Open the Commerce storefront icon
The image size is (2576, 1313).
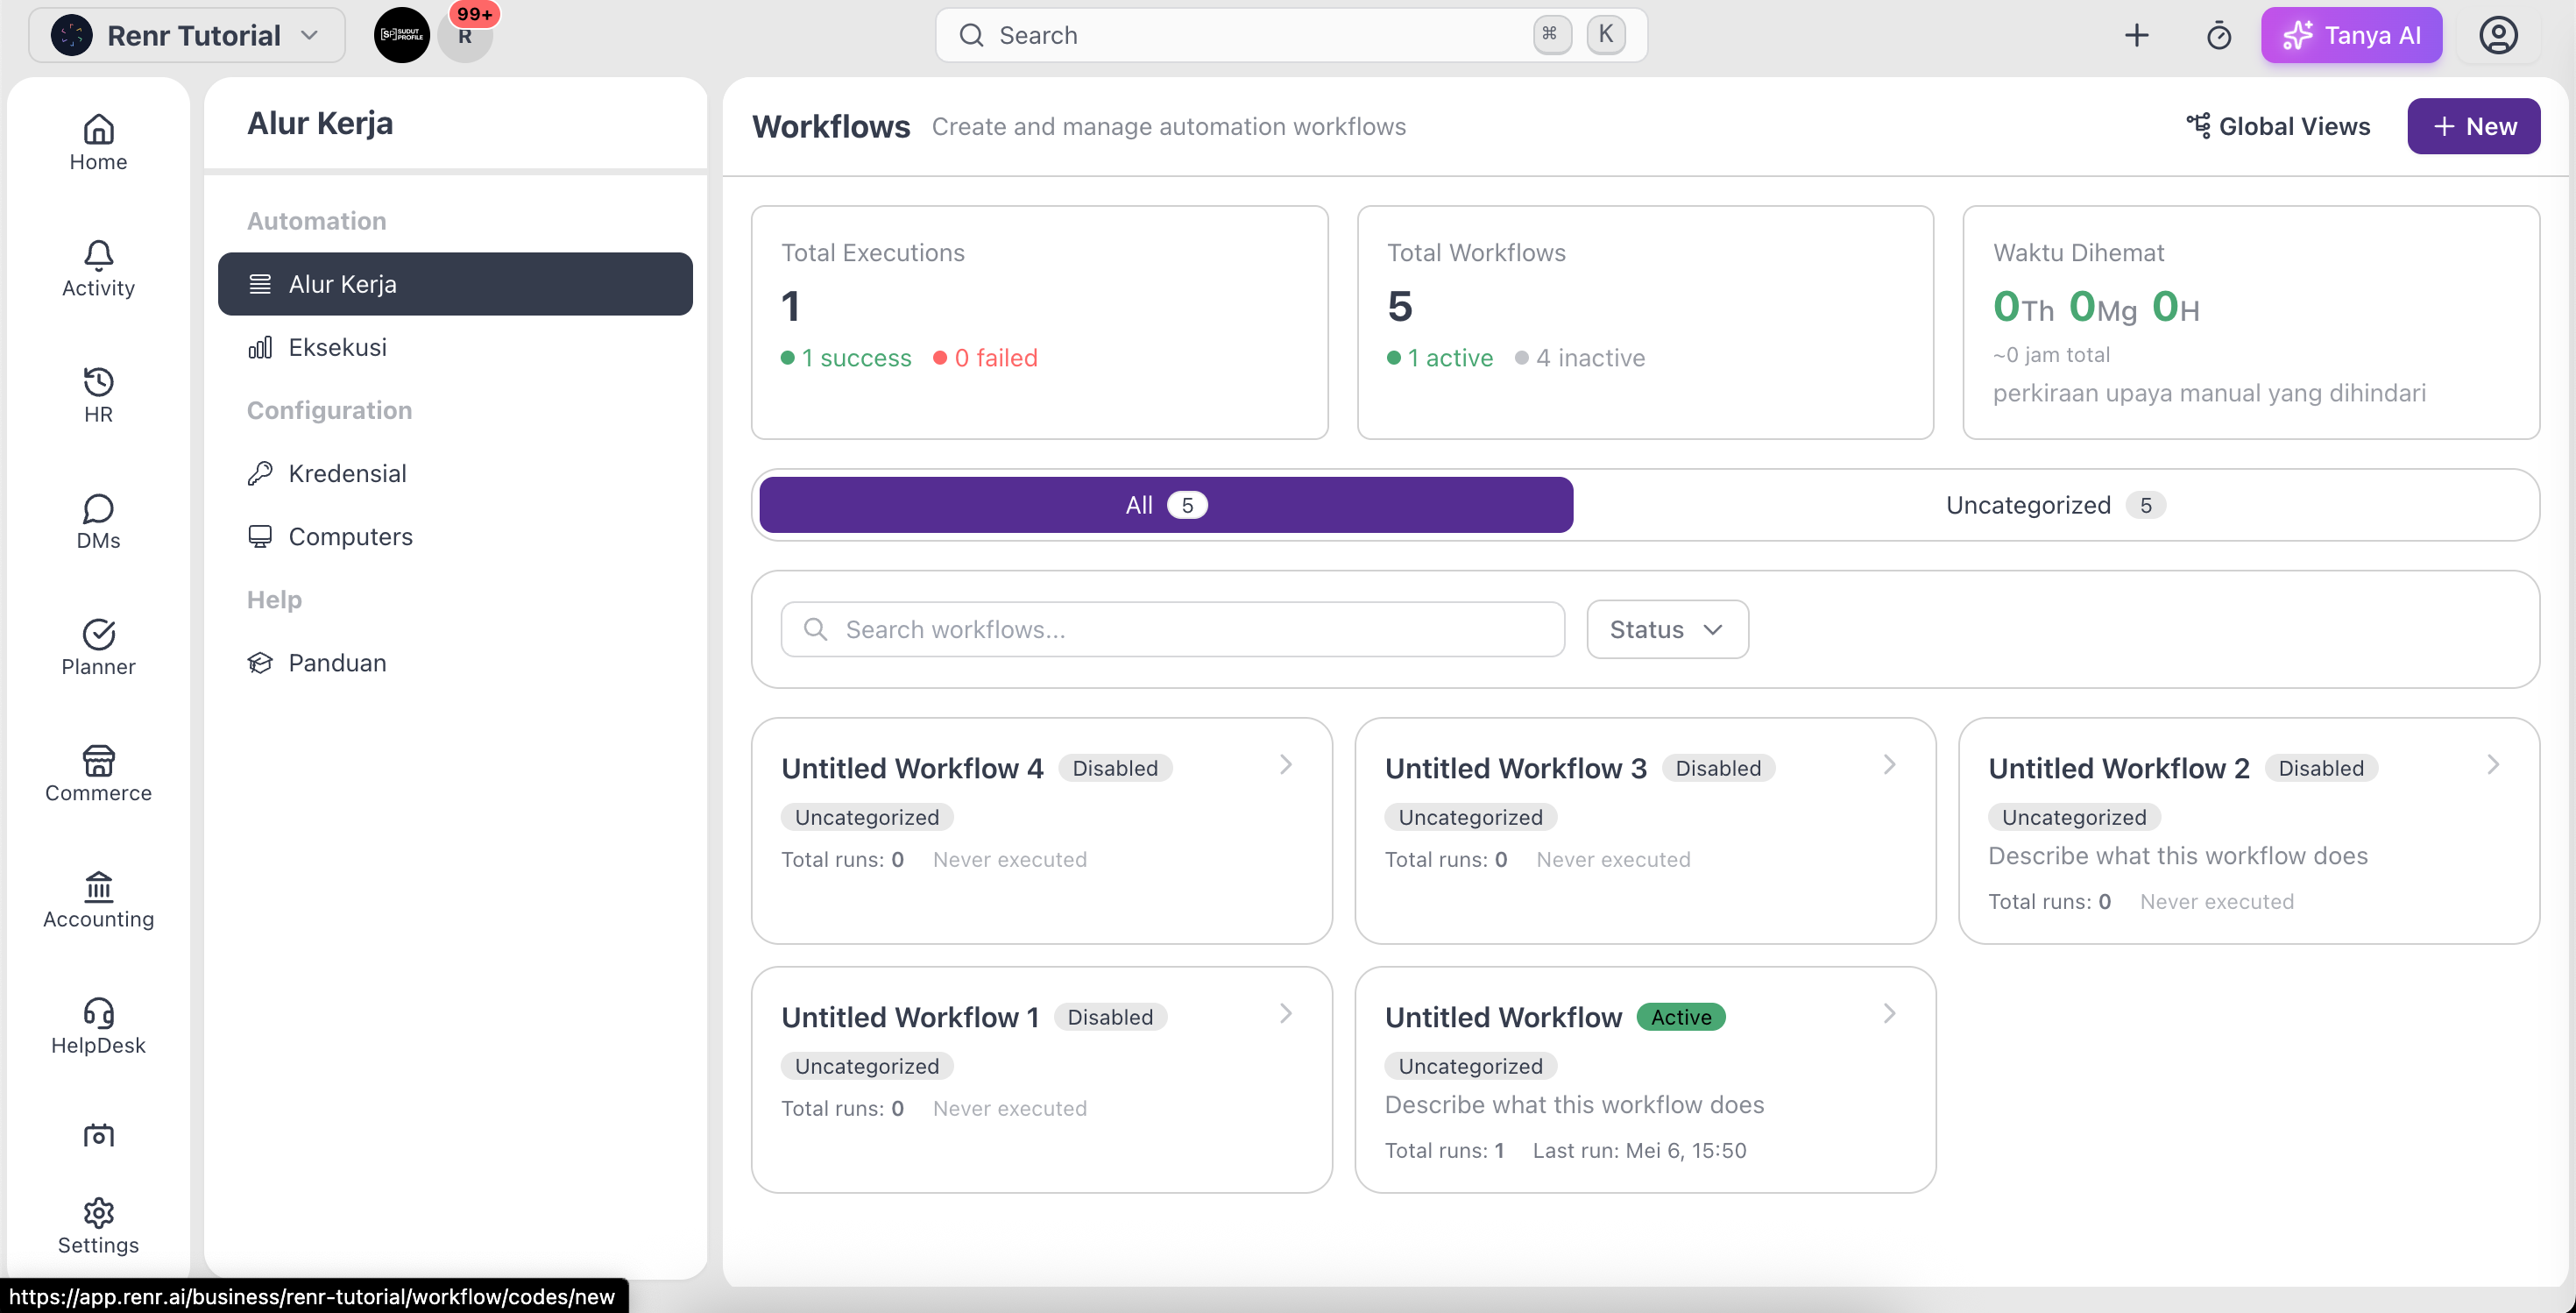[98, 760]
